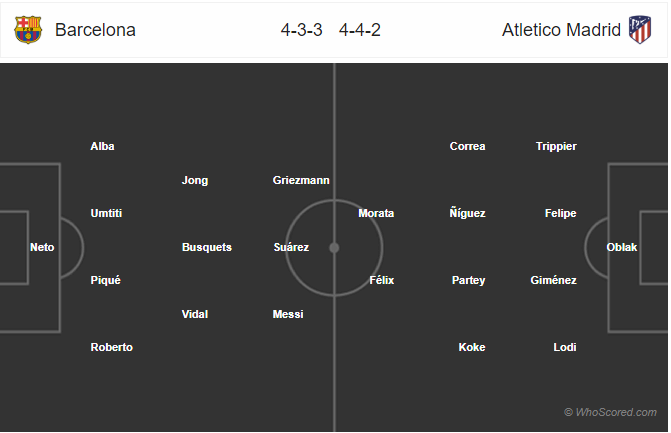Click on Piqué in defense
Image resolution: width=671 pixels, height=433 pixels.
point(105,280)
